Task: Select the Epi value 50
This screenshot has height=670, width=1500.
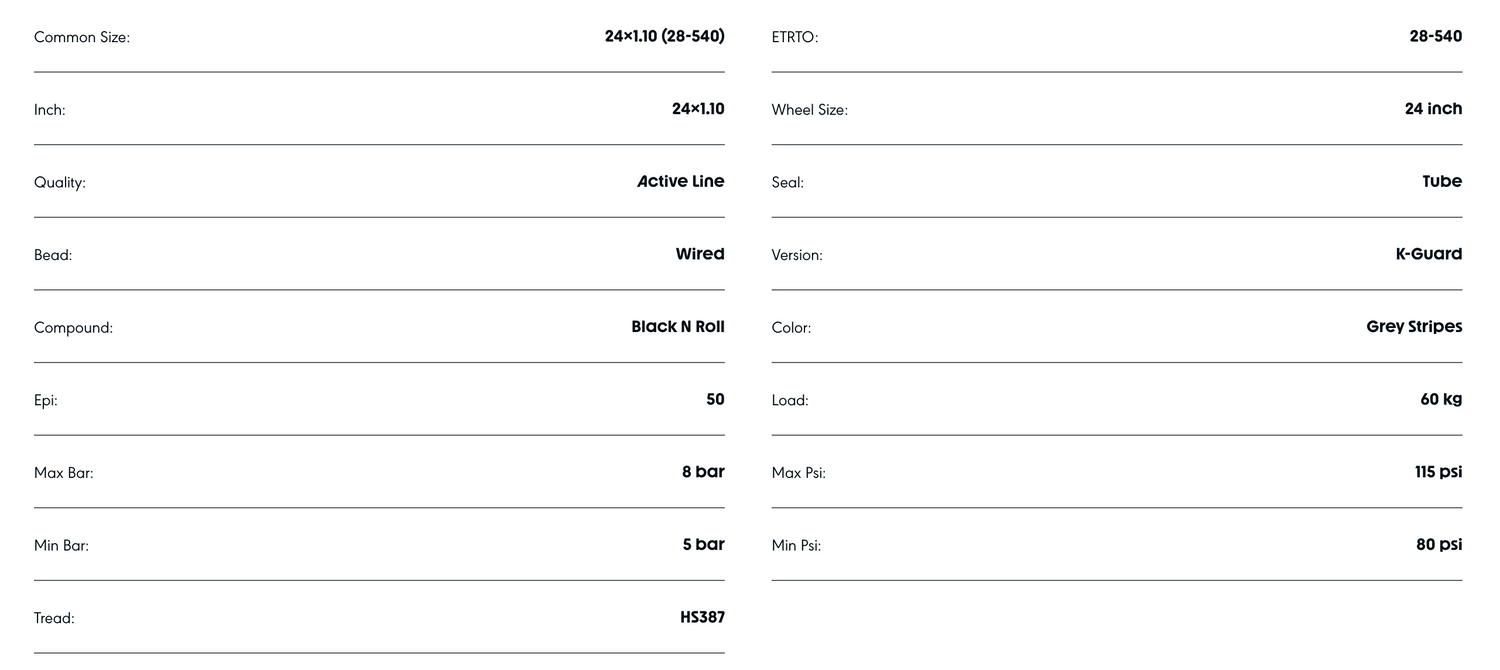Action: 715,399
